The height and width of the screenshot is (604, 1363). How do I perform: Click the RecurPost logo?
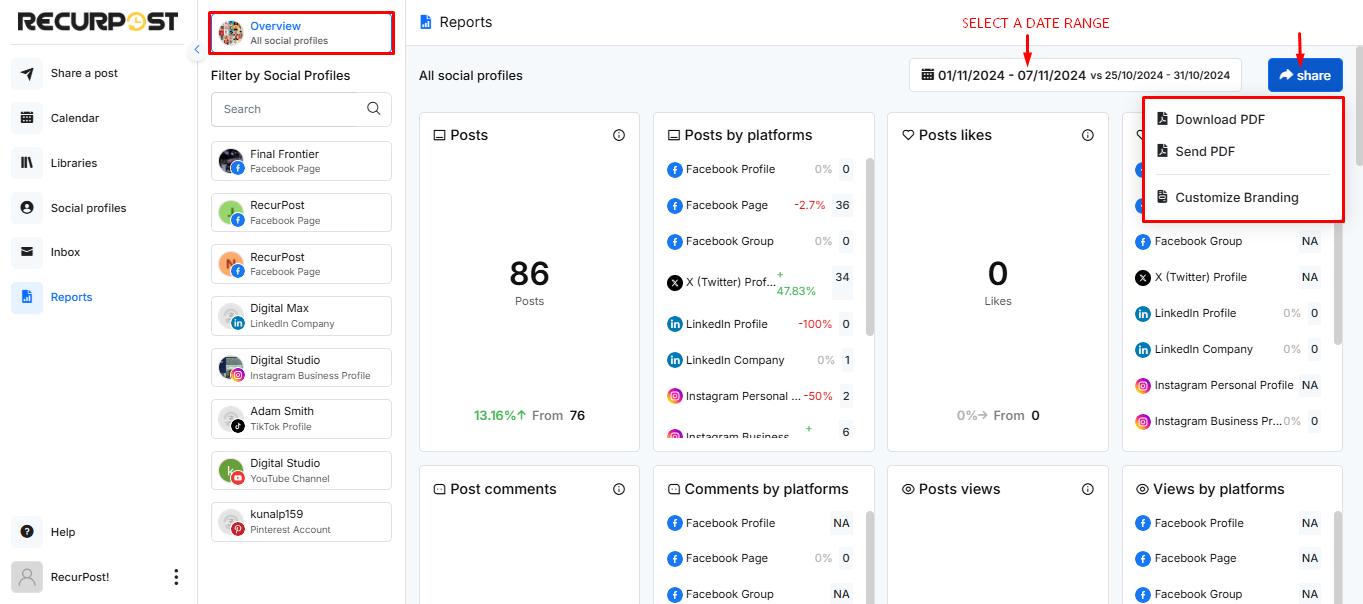(x=98, y=21)
